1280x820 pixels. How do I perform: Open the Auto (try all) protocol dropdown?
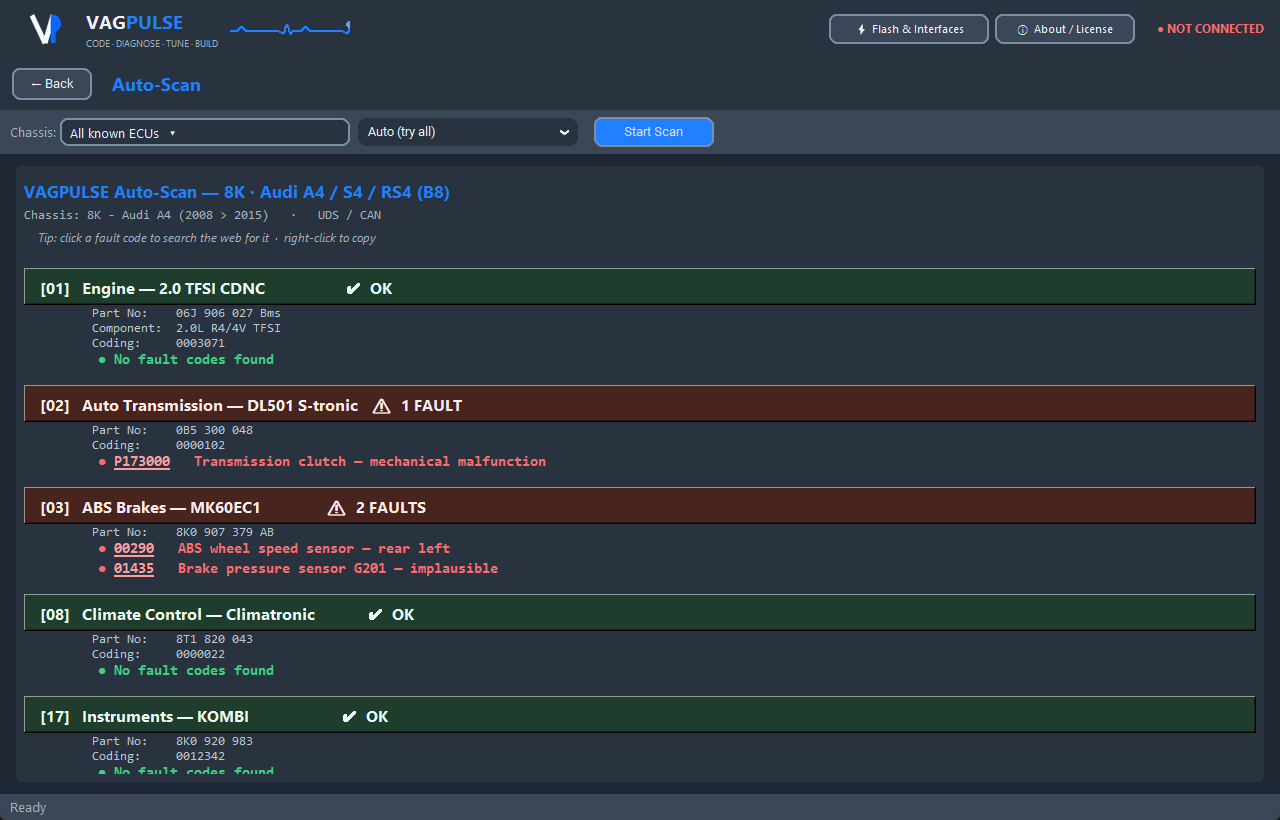468,132
